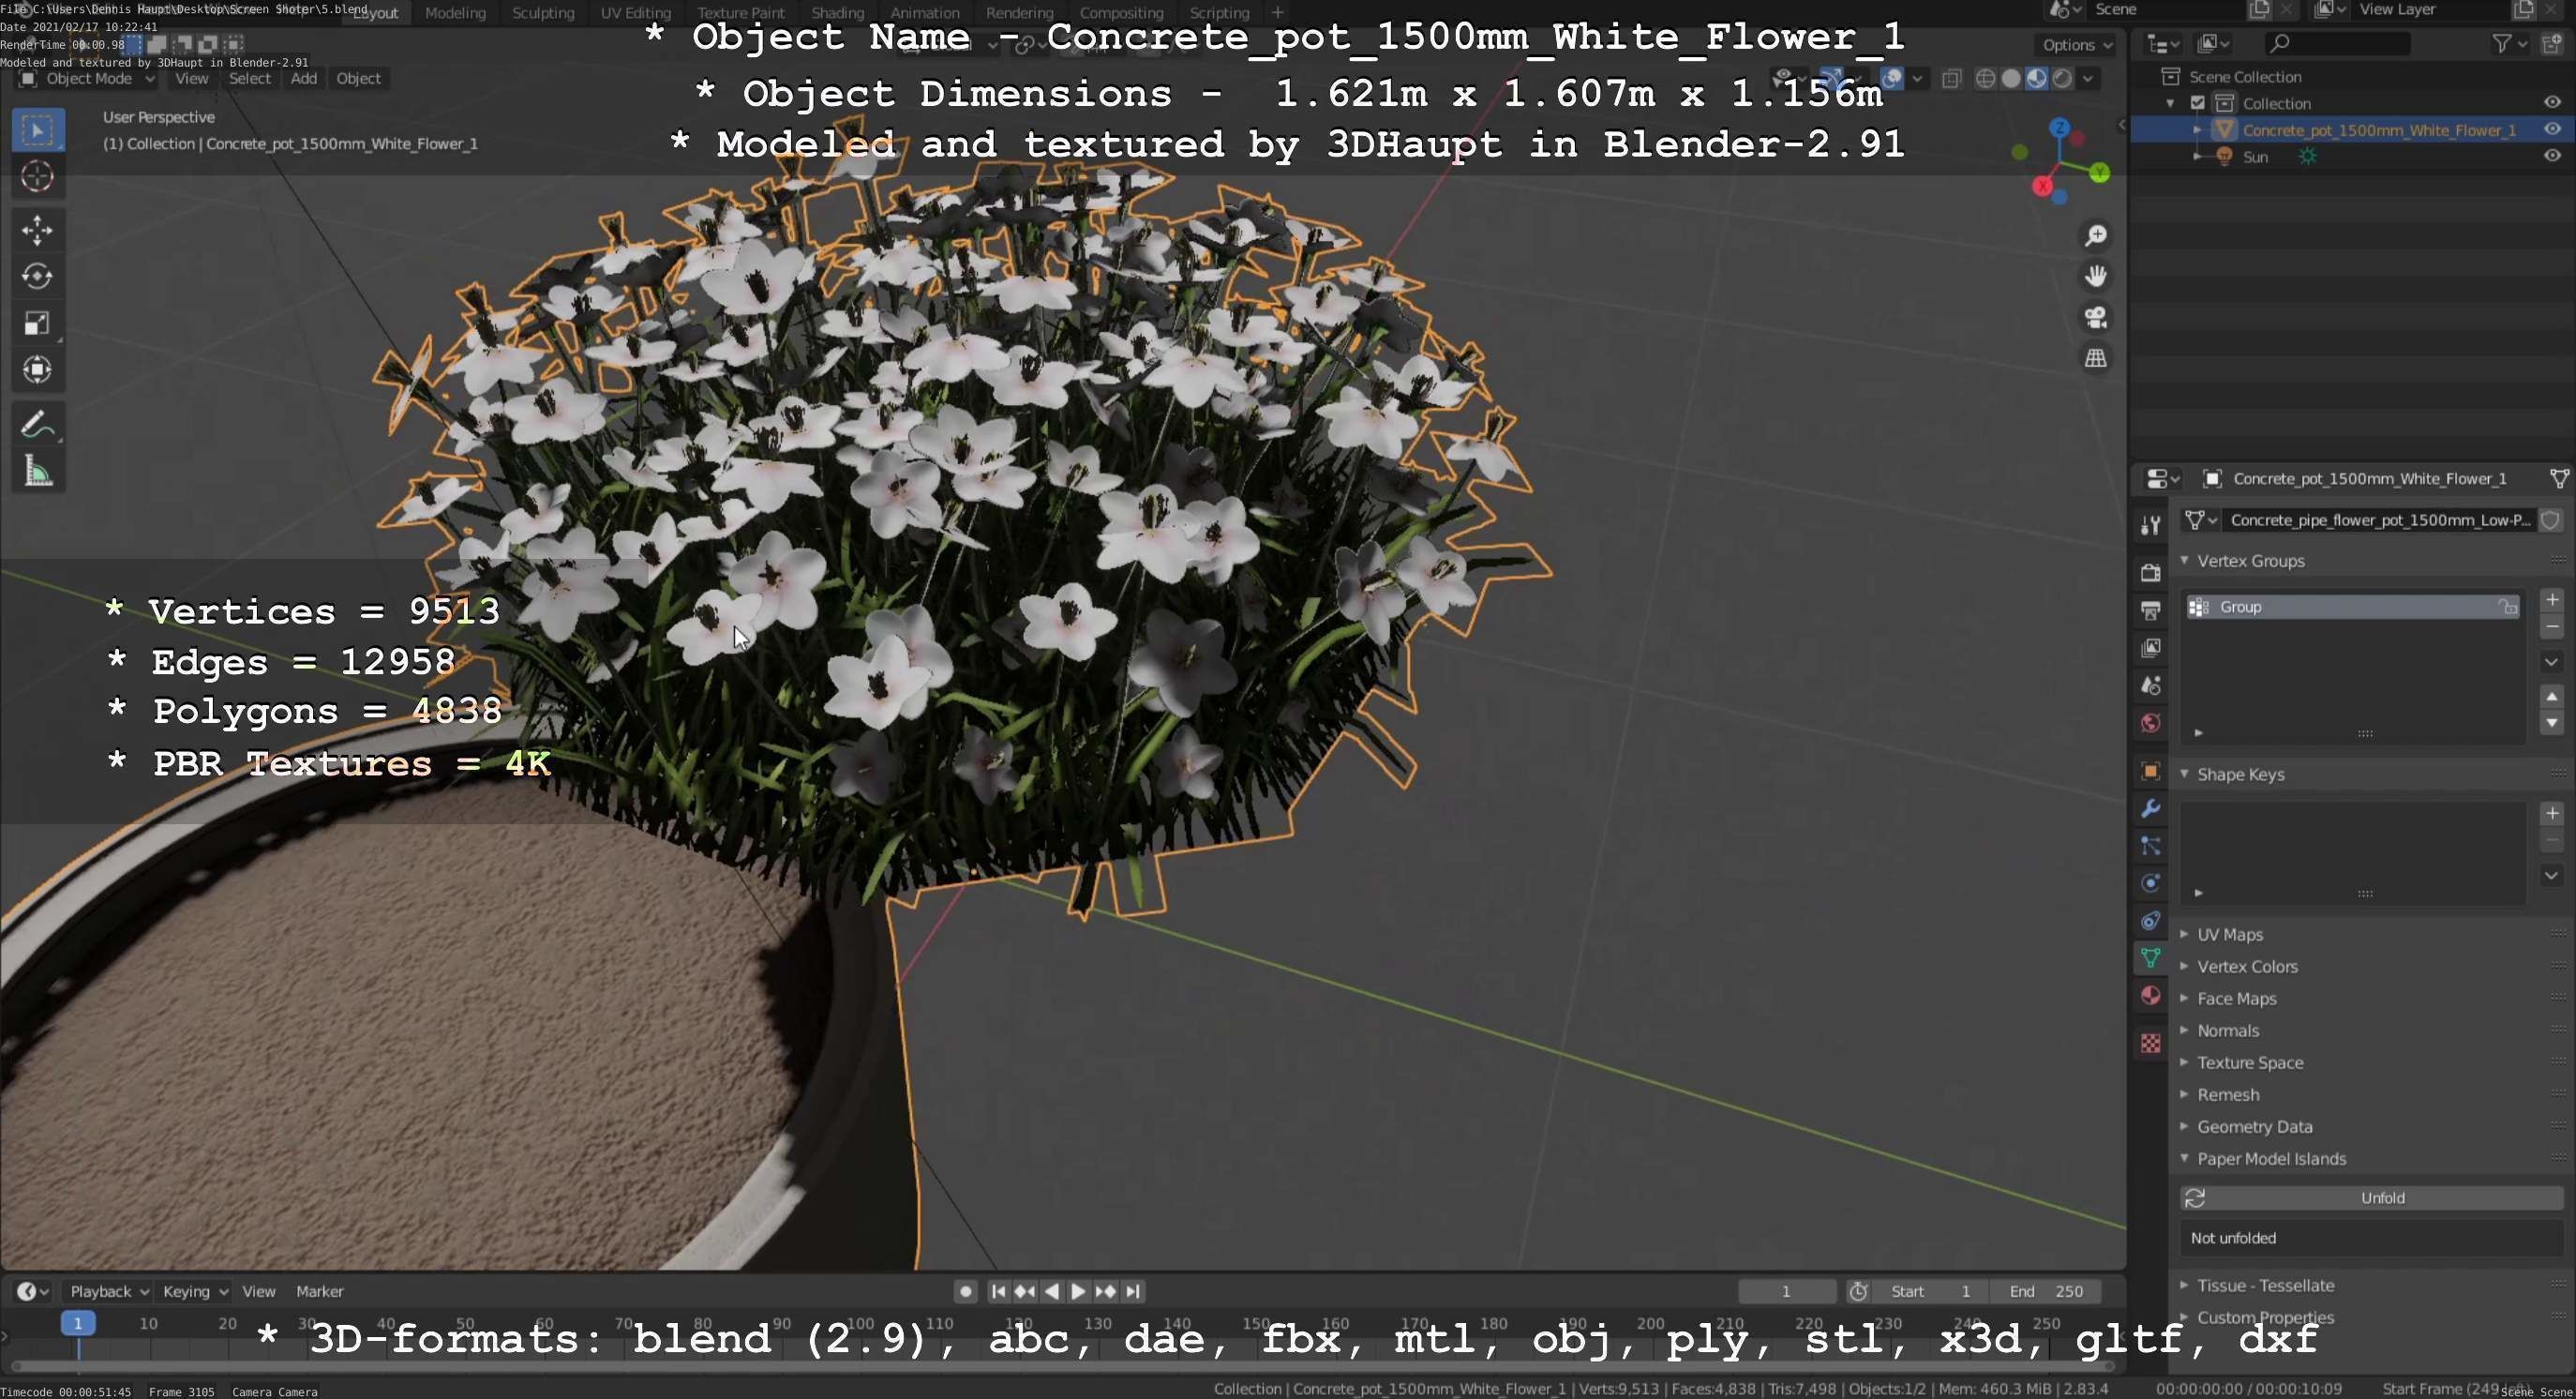Activate the 3D Cursor tool
Viewport: 2576px width, 1399px height.
coord(38,177)
